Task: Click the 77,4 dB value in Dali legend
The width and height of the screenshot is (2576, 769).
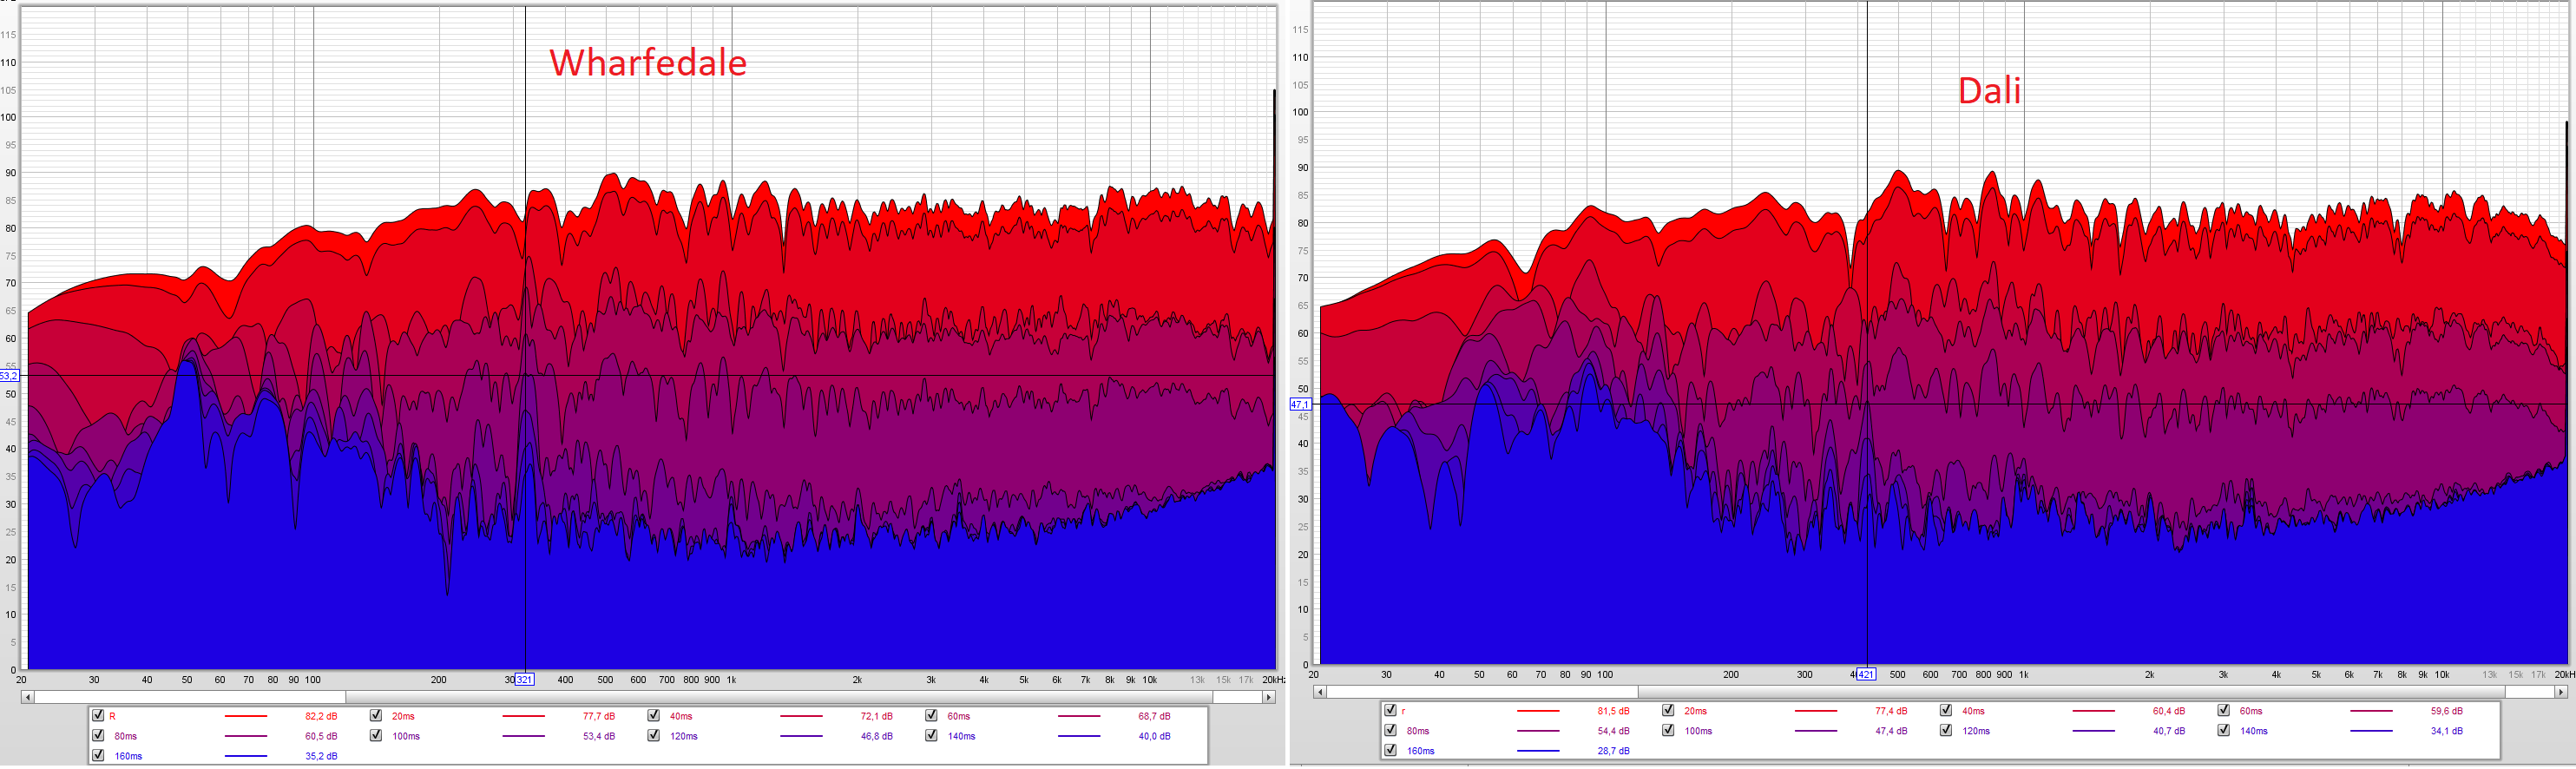Action: coord(1891,711)
